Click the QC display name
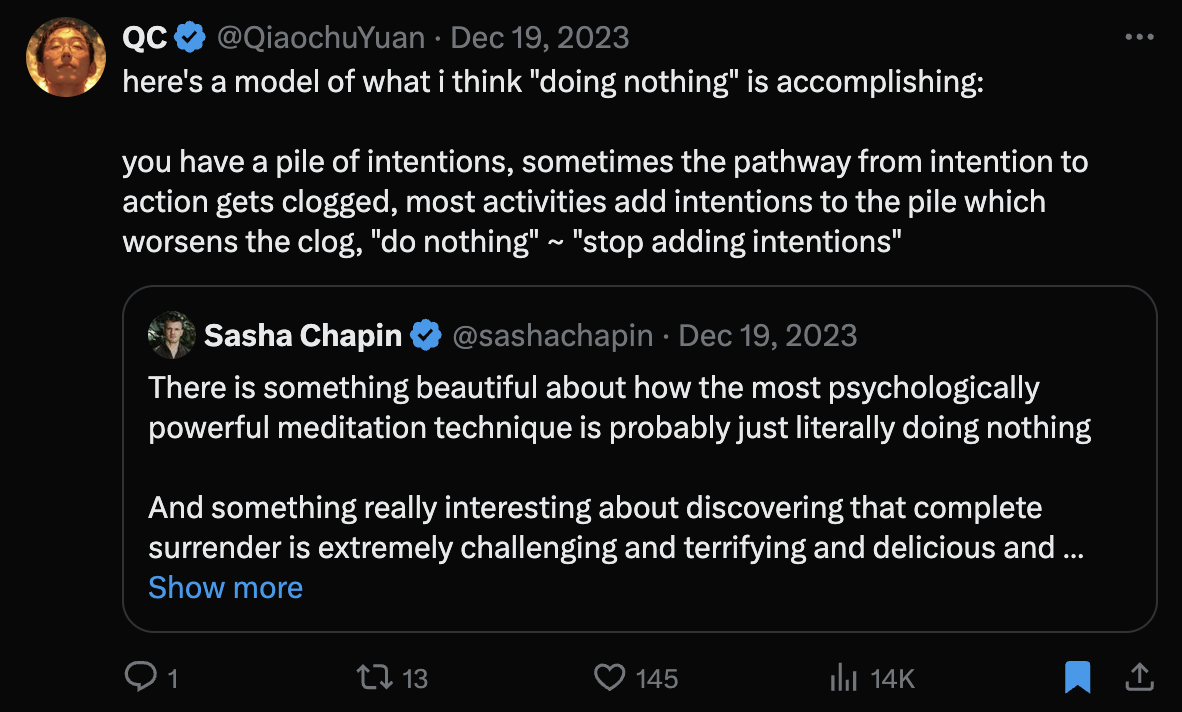This screenshot has width=1182, height=712. pos(144,38)
